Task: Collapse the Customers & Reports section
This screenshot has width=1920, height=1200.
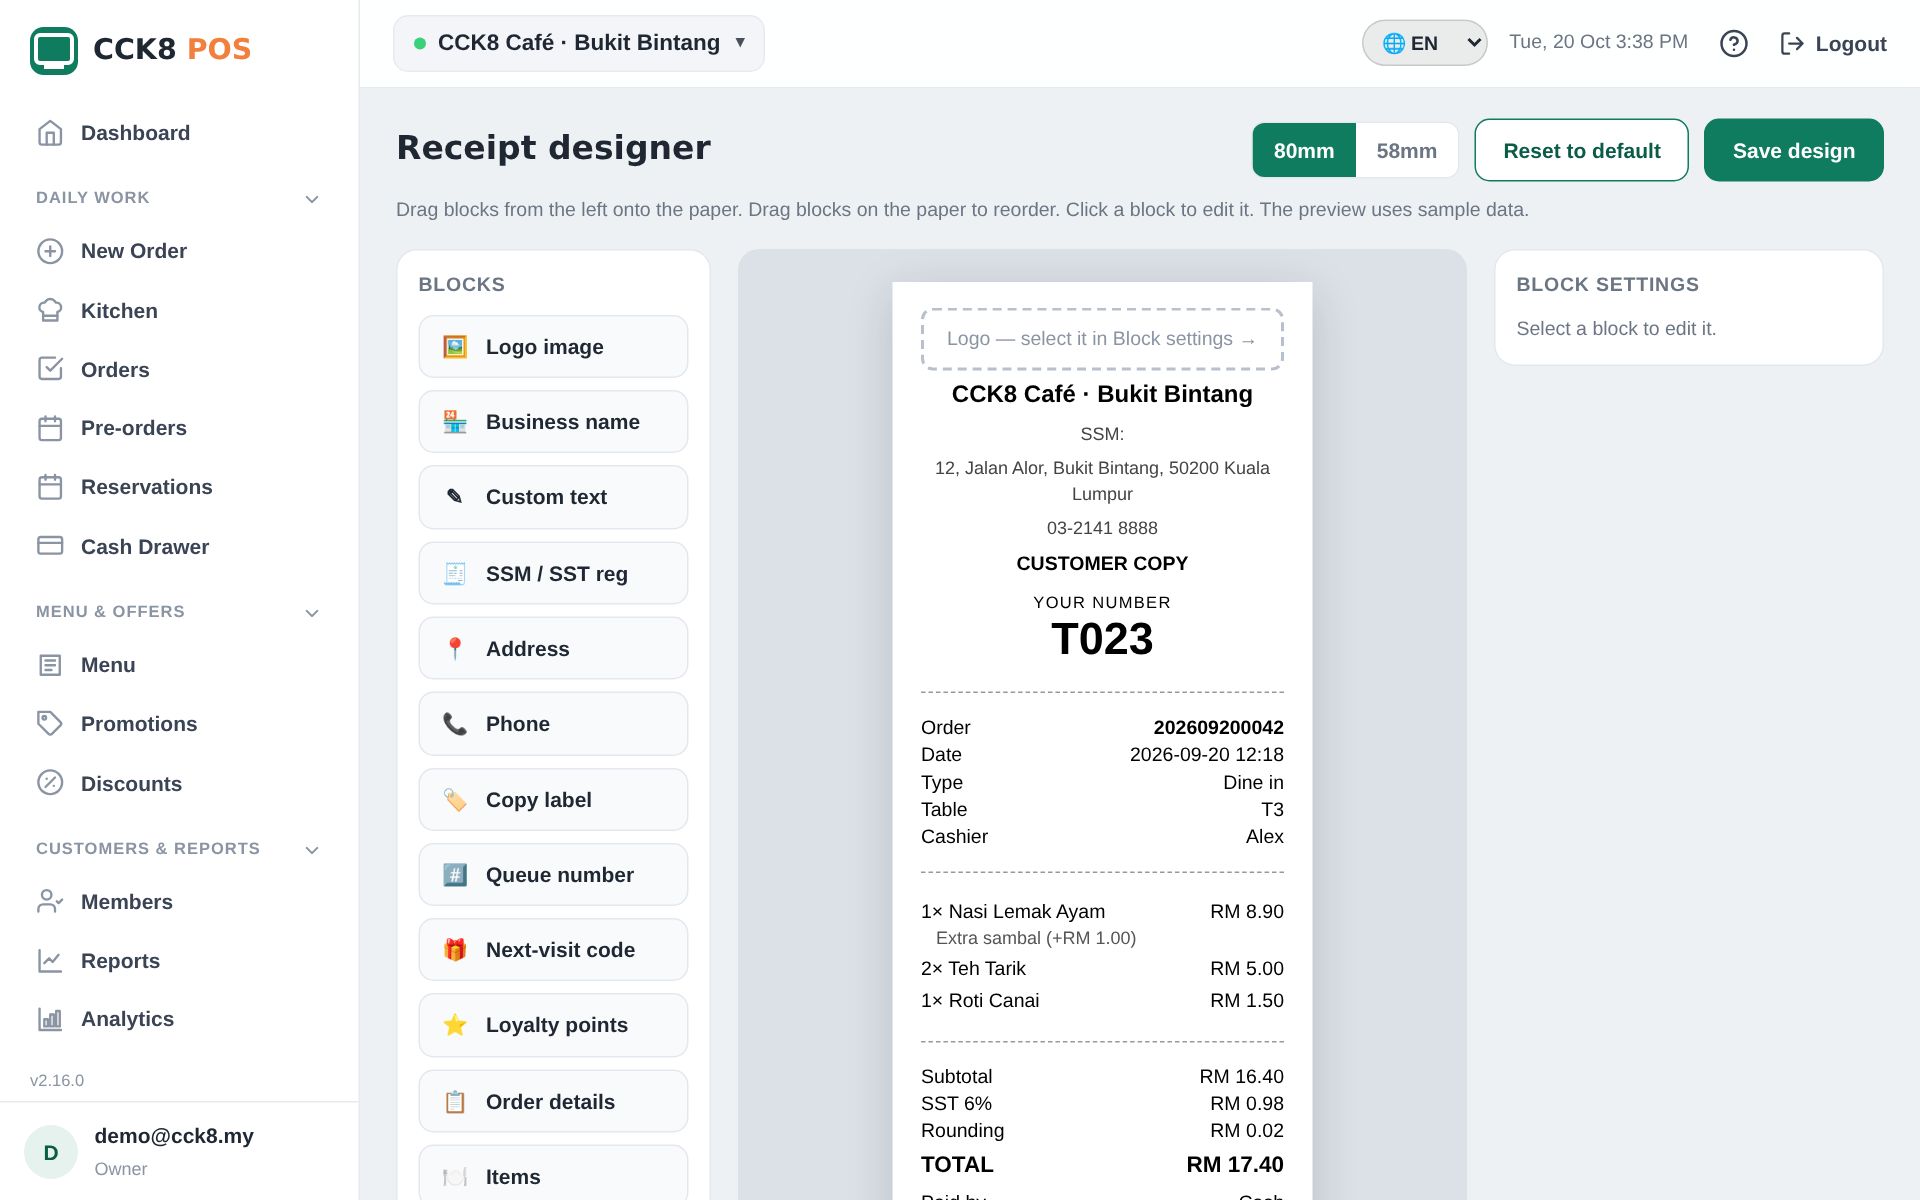Action: (x=312, y=850)
